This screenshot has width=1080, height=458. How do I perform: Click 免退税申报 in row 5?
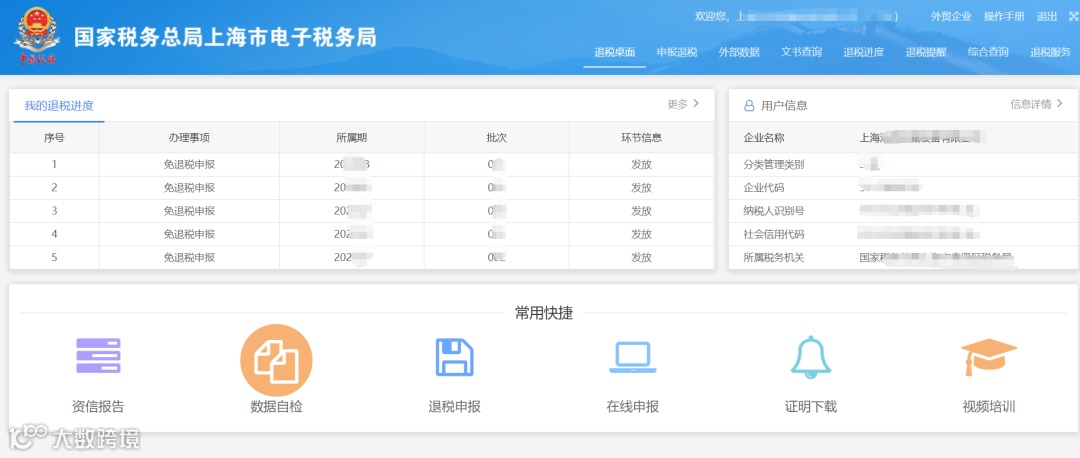189,258
